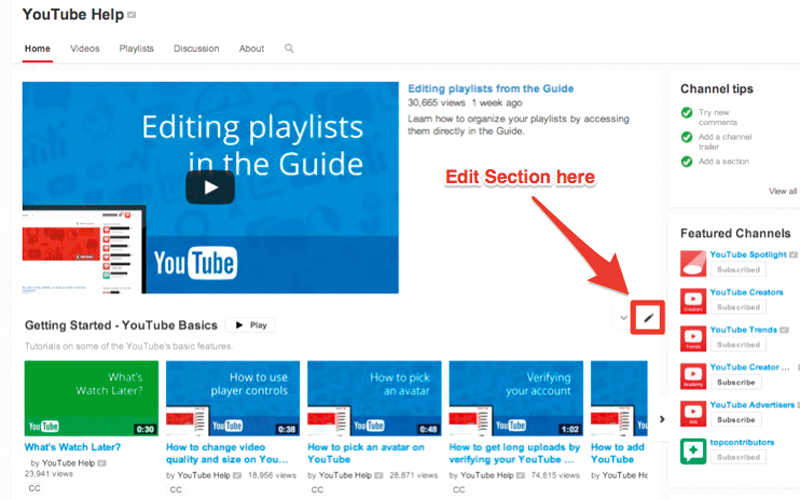Click the YouTube Creators channel icon
Image resolution: width=800 pixels, height=500 pixels.
[693, 301]
